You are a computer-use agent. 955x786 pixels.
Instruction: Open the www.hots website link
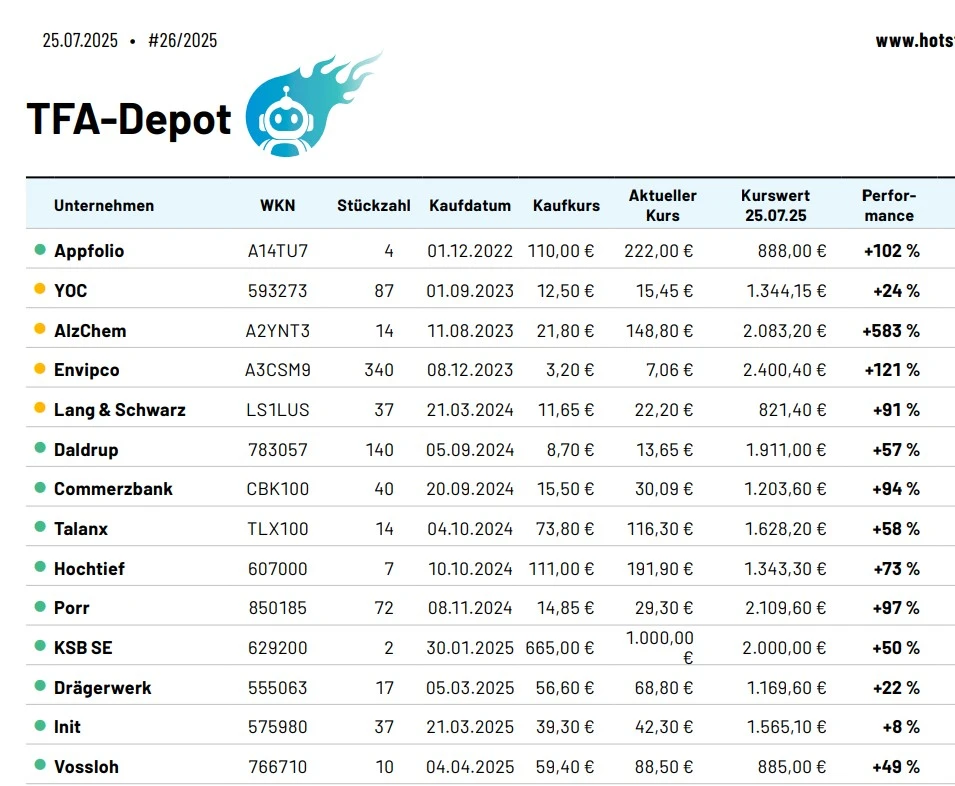pos(914,41)
